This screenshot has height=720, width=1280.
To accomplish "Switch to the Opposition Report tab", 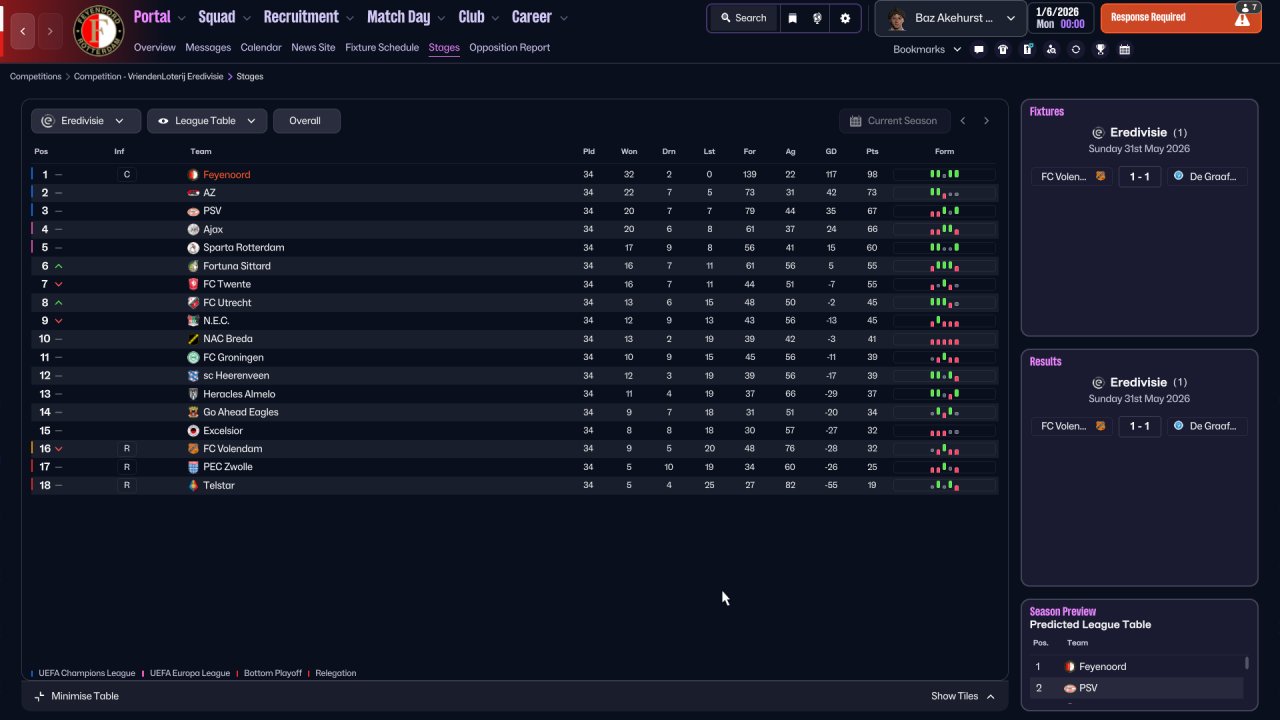I will tap(509, 47).
